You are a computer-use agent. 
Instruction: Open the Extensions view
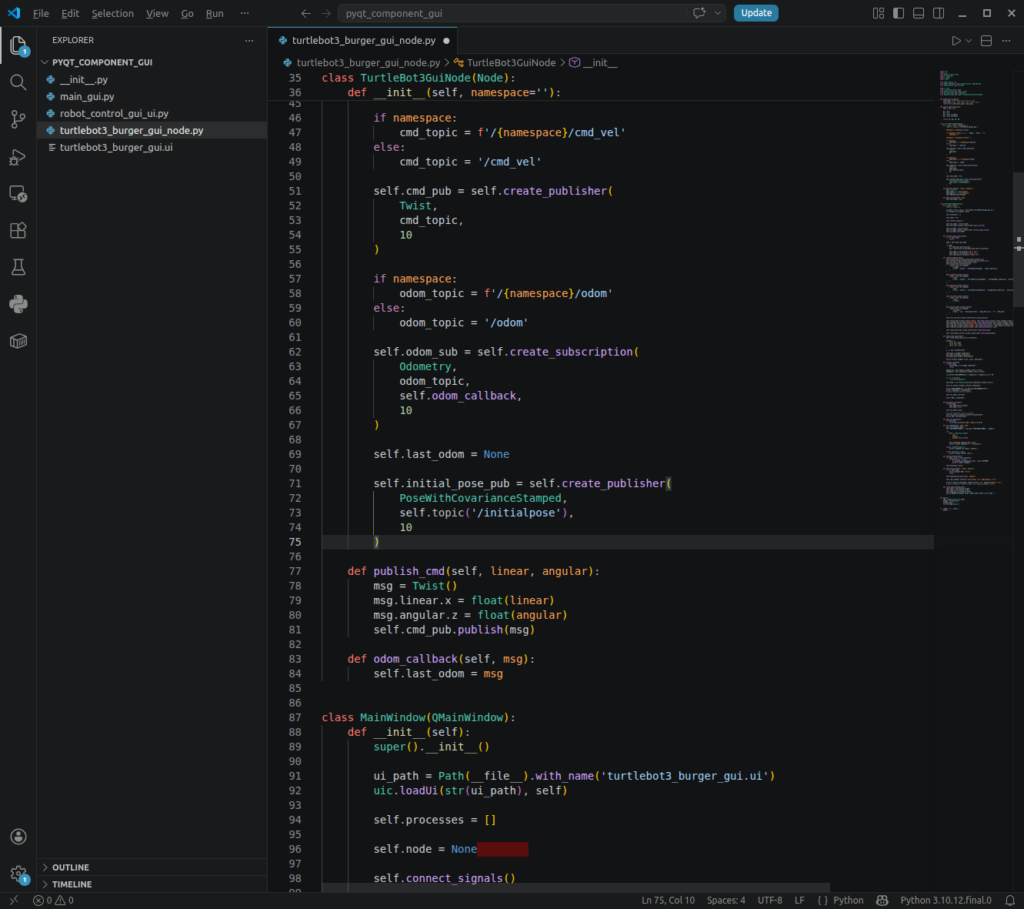[18, 231]
